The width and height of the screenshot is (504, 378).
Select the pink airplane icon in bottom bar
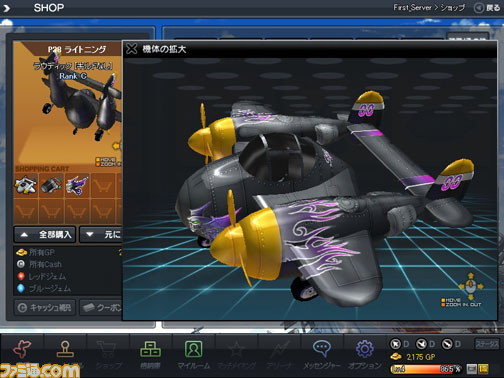tap(22, 349)
